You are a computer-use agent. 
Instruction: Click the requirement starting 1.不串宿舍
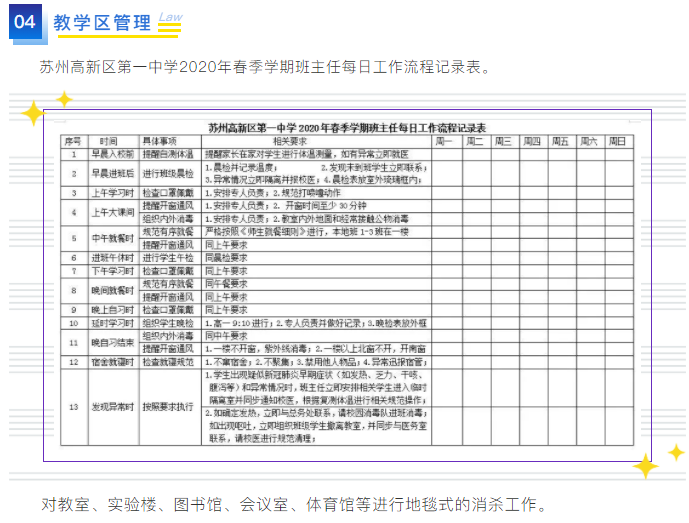click(x=316, y=362)
